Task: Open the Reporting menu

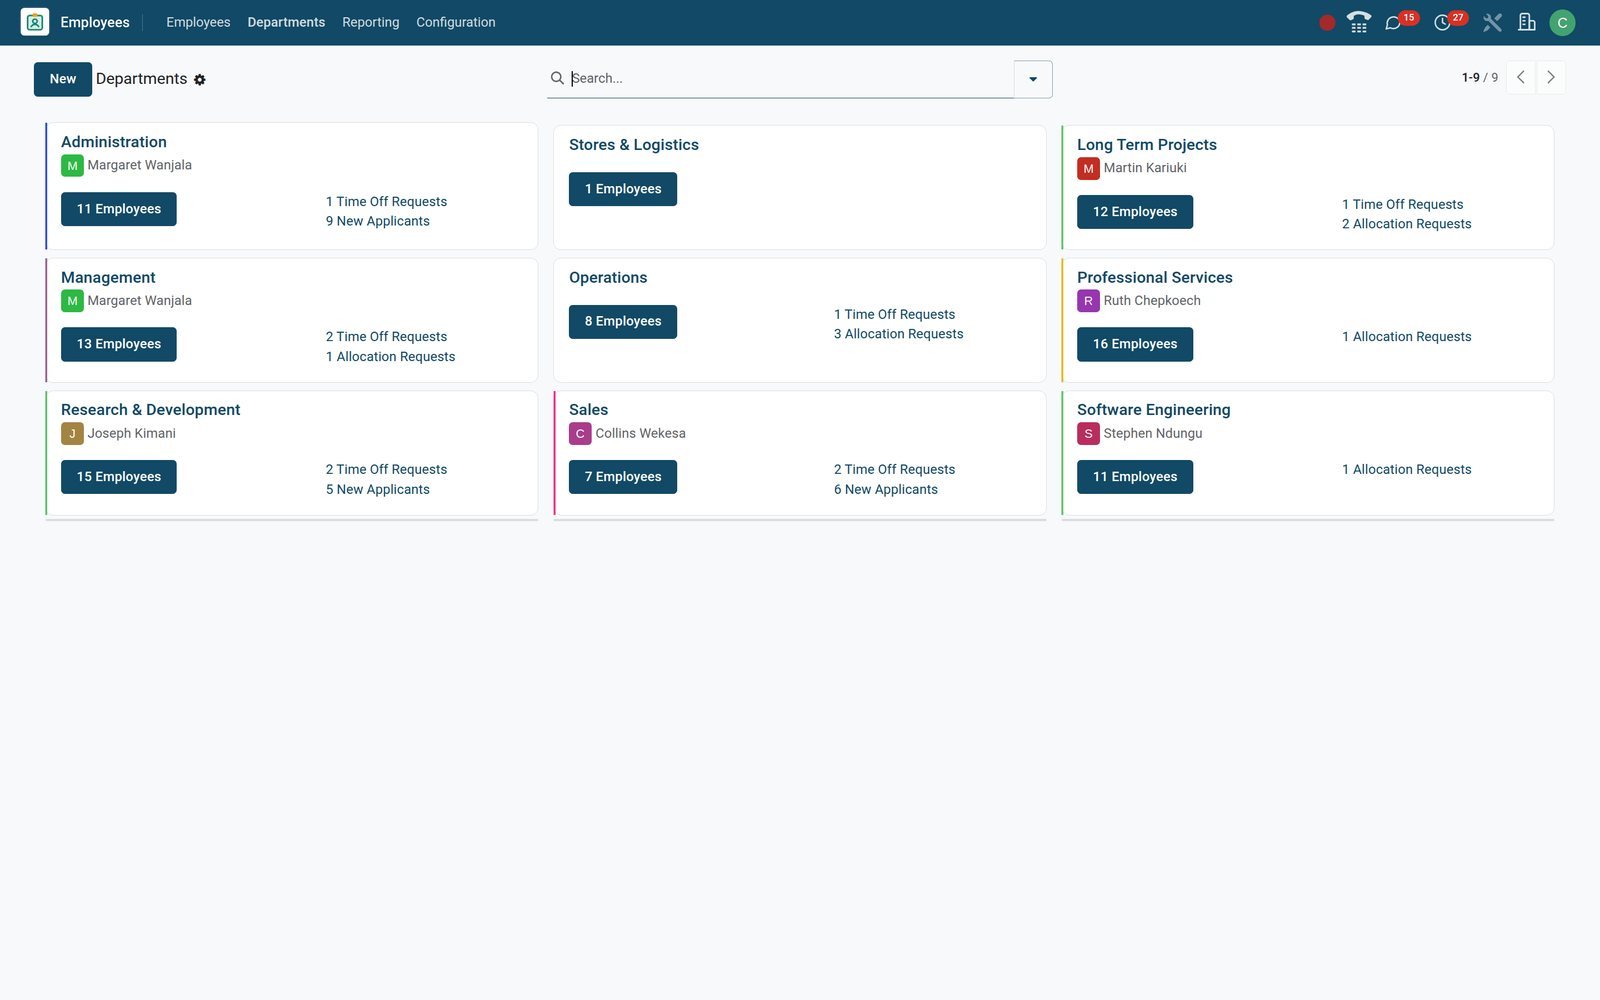Action: (370, 22)
